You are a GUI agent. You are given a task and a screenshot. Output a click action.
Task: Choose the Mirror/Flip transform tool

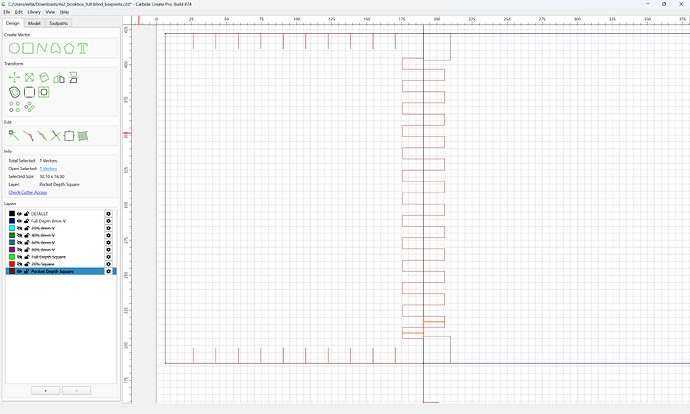click(59, 78)
